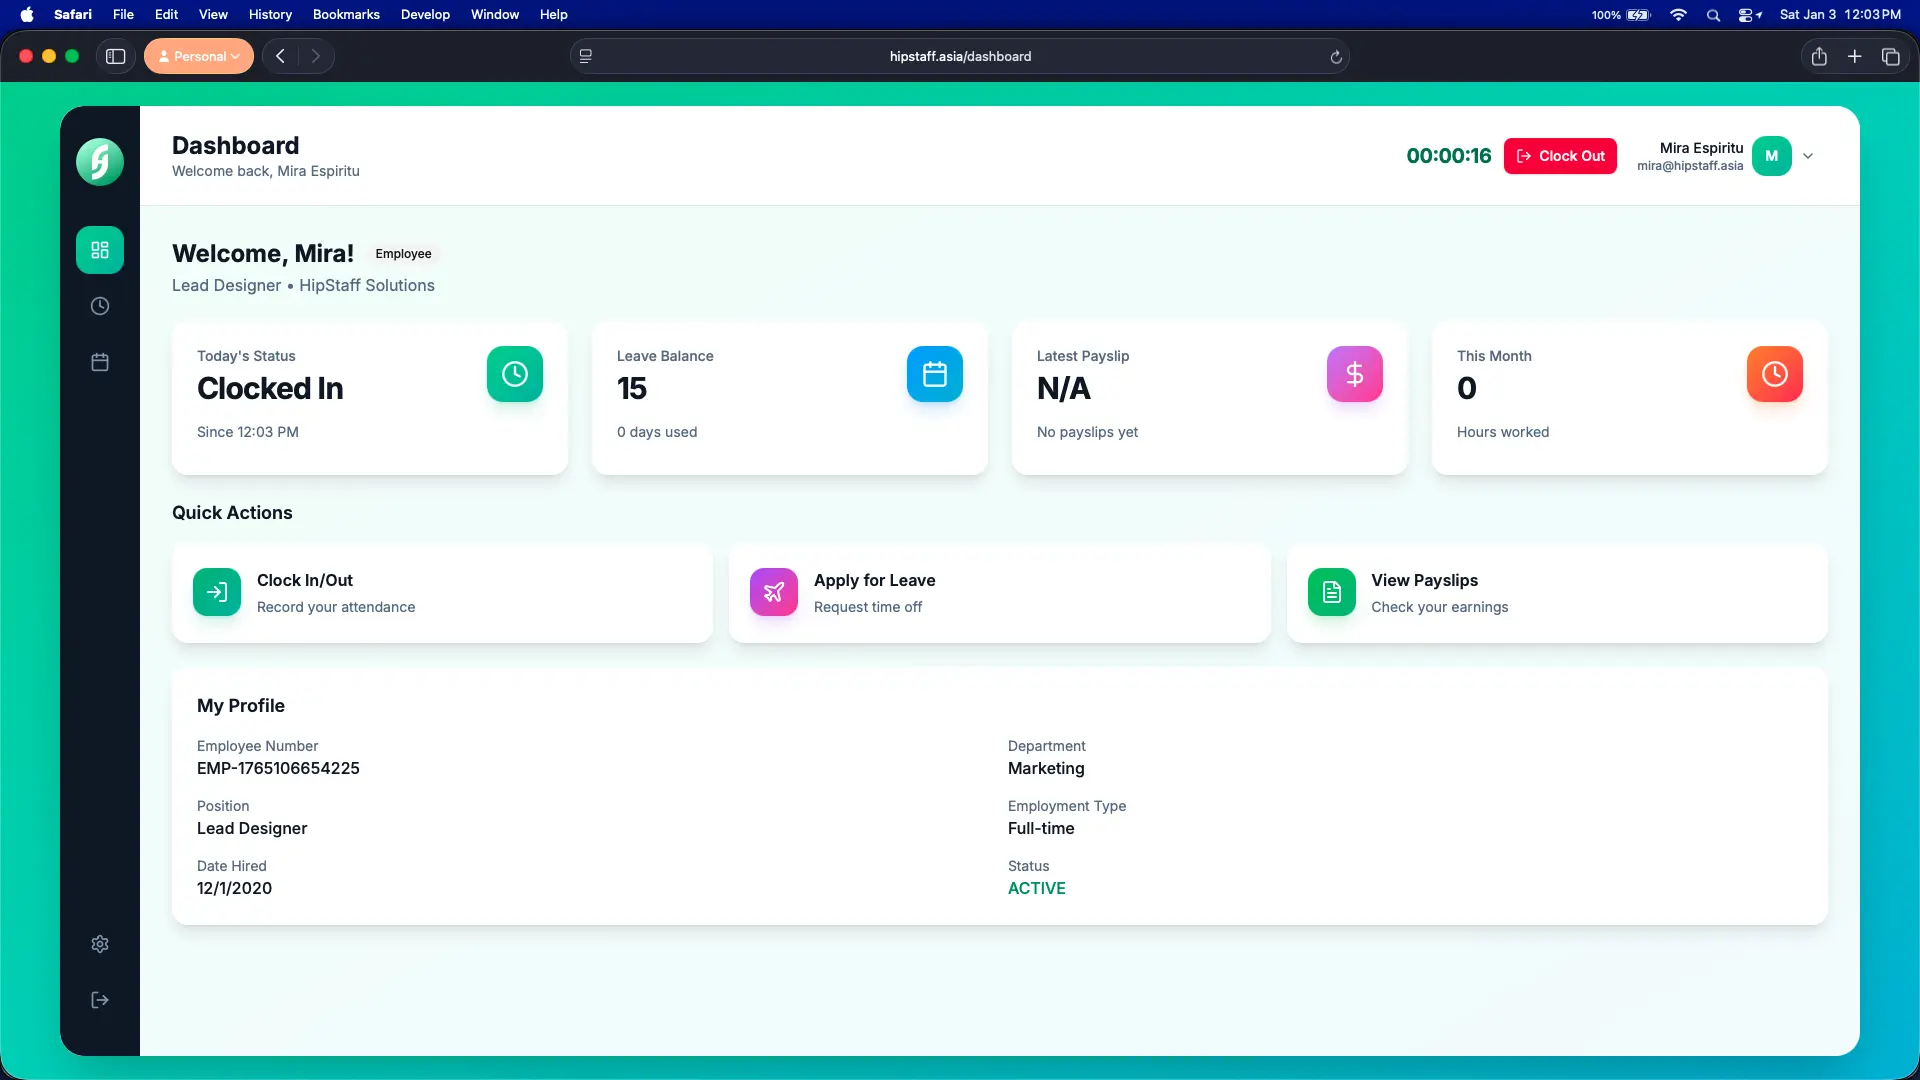Screen dimensions: 1920x1080
Task: Click the Quick Actions heading
Action: pyautogui.click(x=232, y=513)
